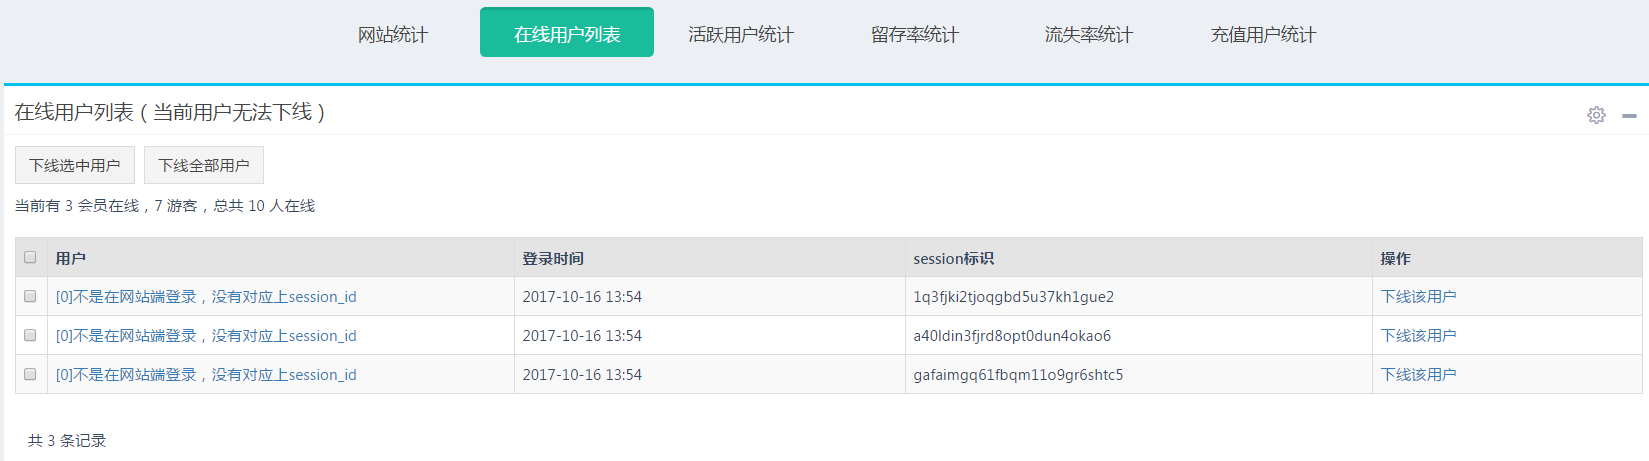Click the 下线选中用户 button
The width and height of the screenshot is (1649, 461).
tap(75, 165)
